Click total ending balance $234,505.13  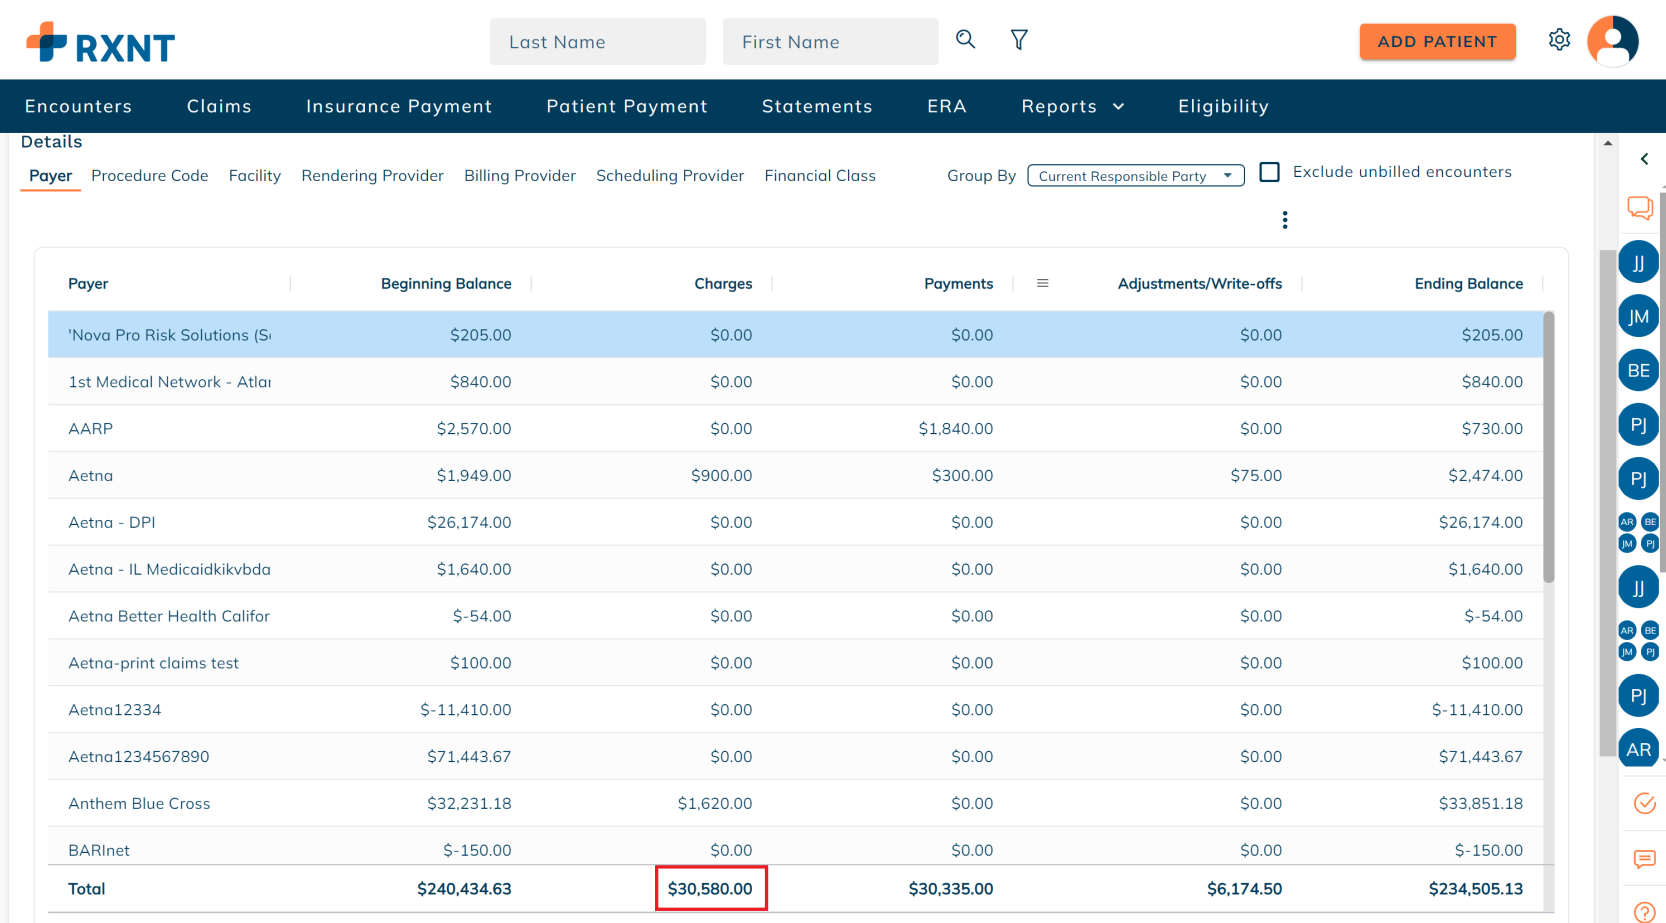(1475, 889)
